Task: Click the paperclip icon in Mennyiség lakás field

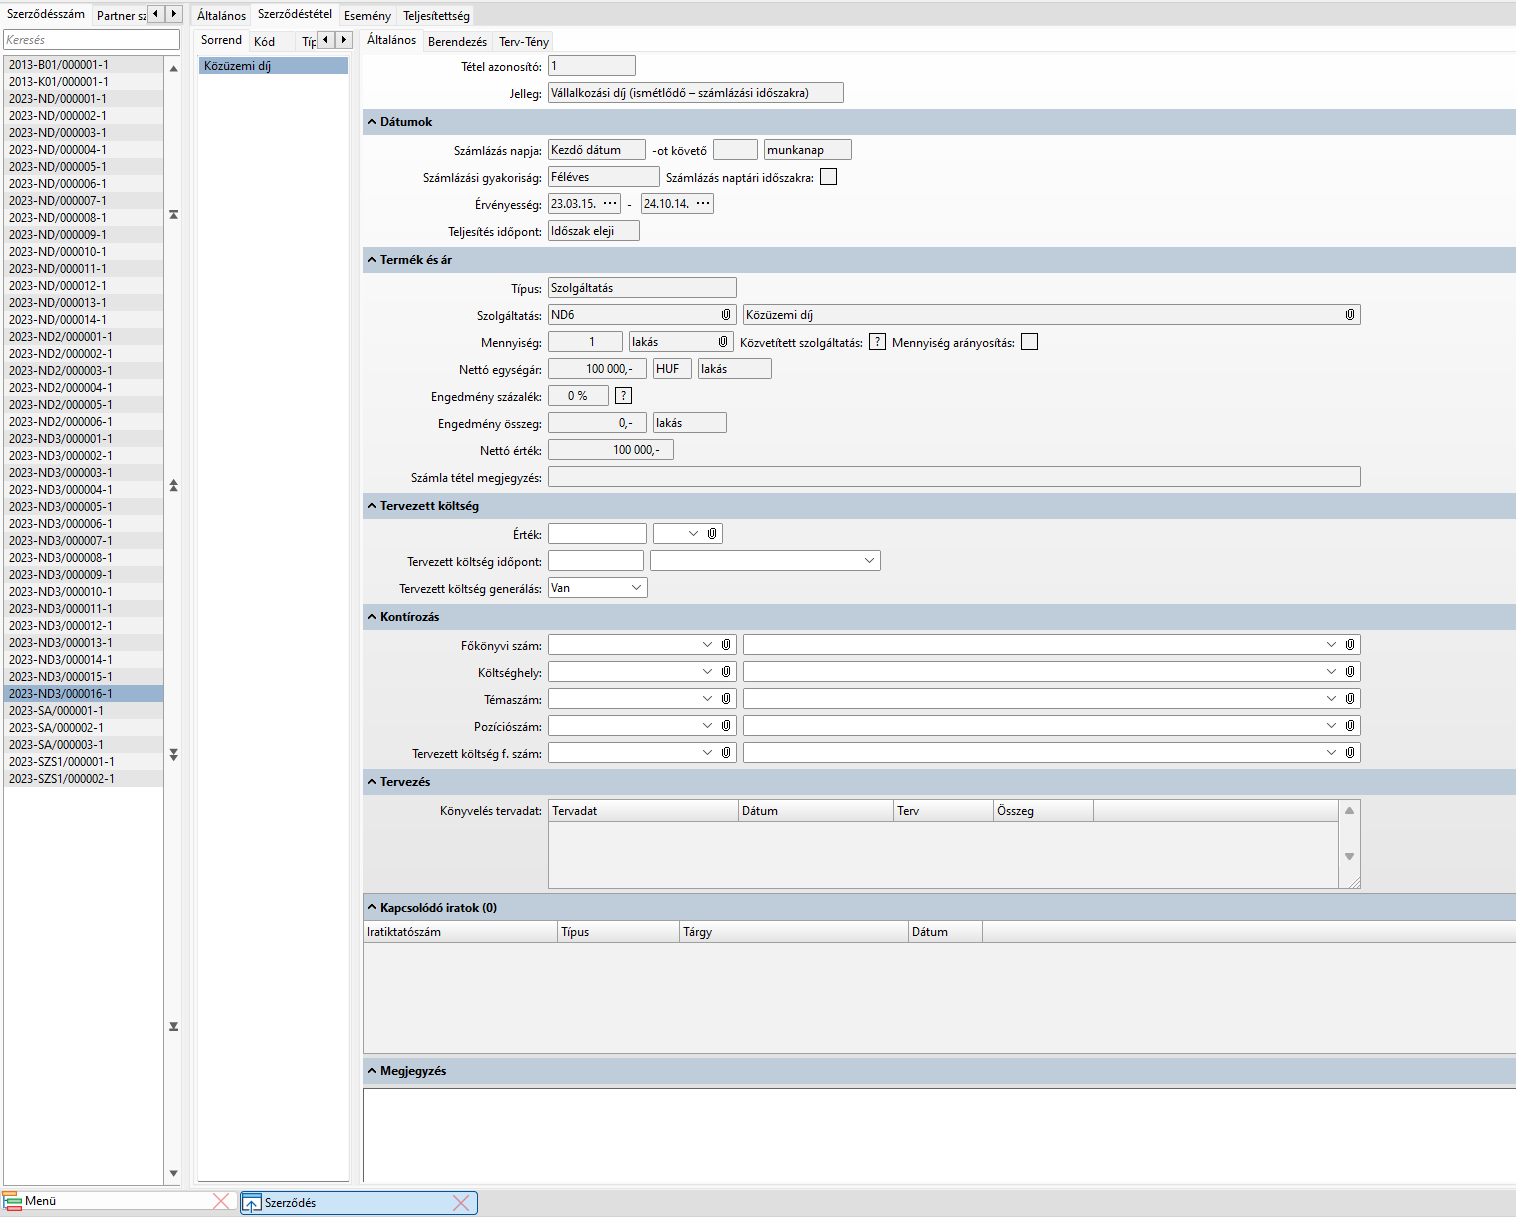Action: click(723, 342)
